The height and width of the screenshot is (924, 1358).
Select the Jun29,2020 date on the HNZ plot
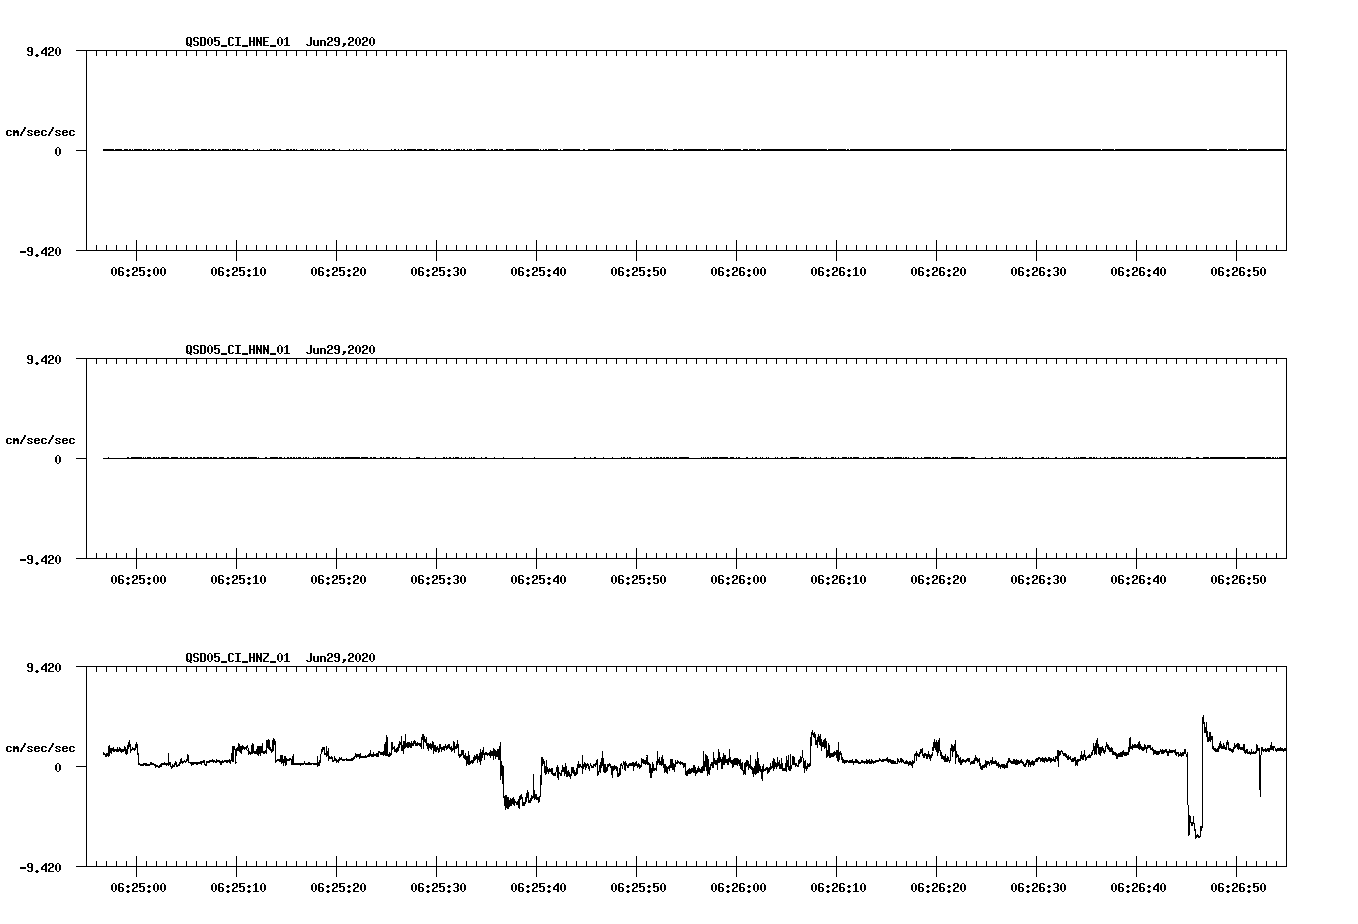[x=340, y=658]
